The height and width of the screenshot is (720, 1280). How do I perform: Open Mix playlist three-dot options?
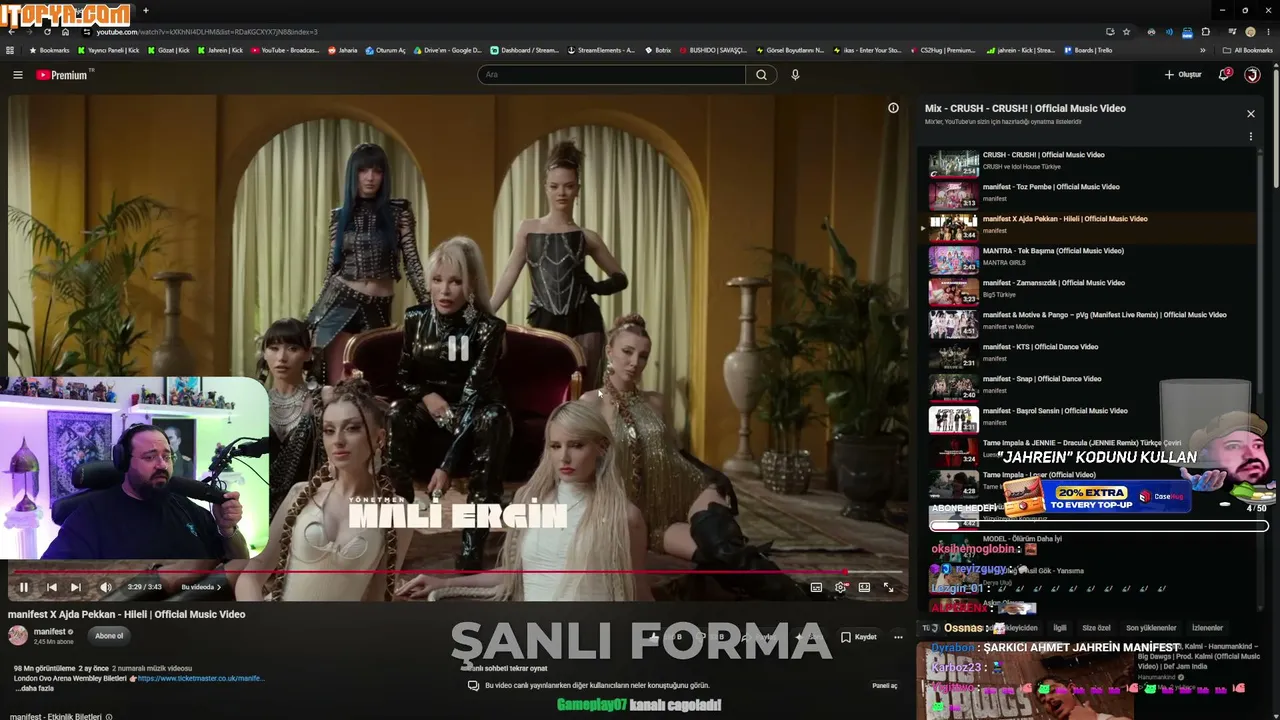[x=1250, y=137]
